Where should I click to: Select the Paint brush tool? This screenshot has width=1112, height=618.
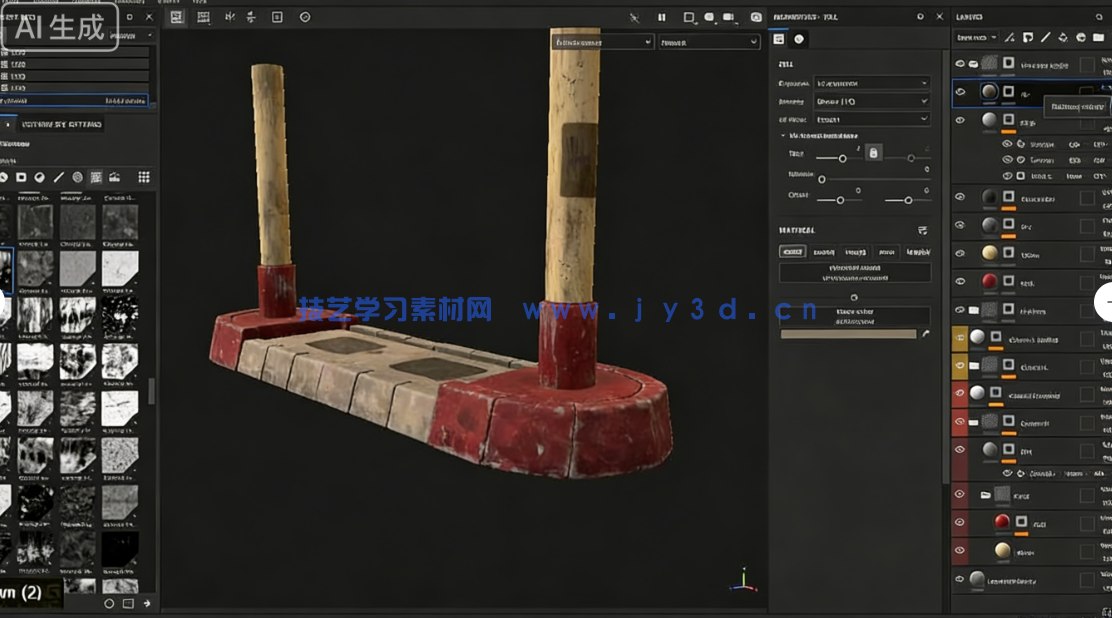click(x=4, y=177)
